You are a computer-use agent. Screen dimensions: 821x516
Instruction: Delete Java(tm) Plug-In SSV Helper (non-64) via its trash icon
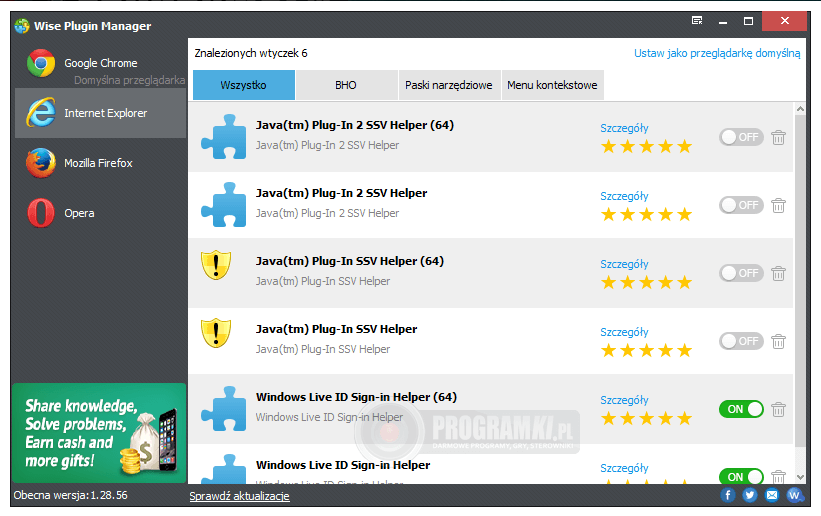[779, 342]
